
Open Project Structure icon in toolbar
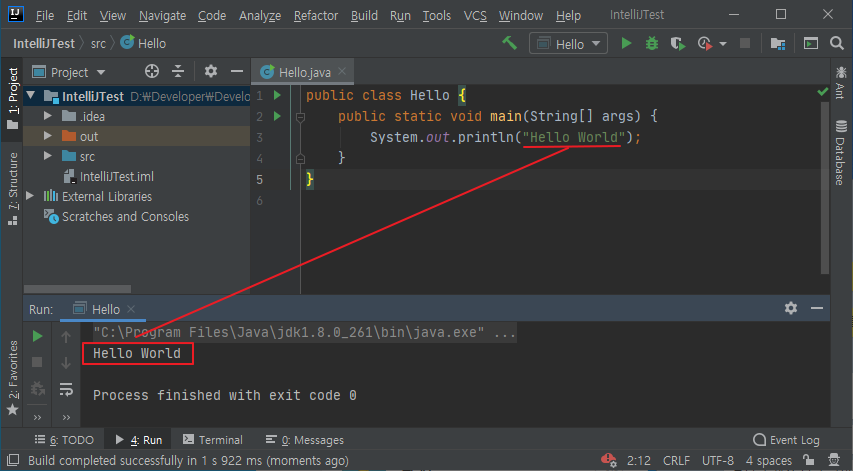tap(778, 44)
